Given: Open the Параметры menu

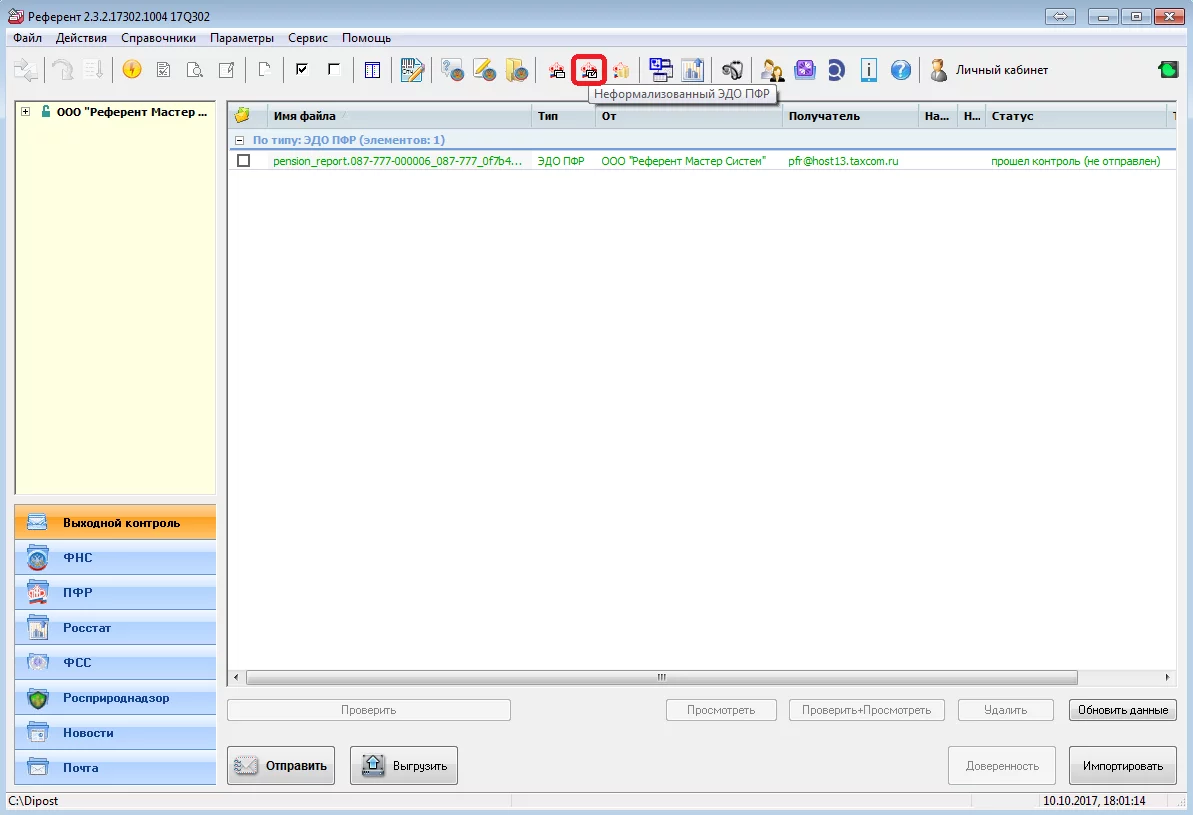Looking at the screenshot, I should click(x=242, y=38).
